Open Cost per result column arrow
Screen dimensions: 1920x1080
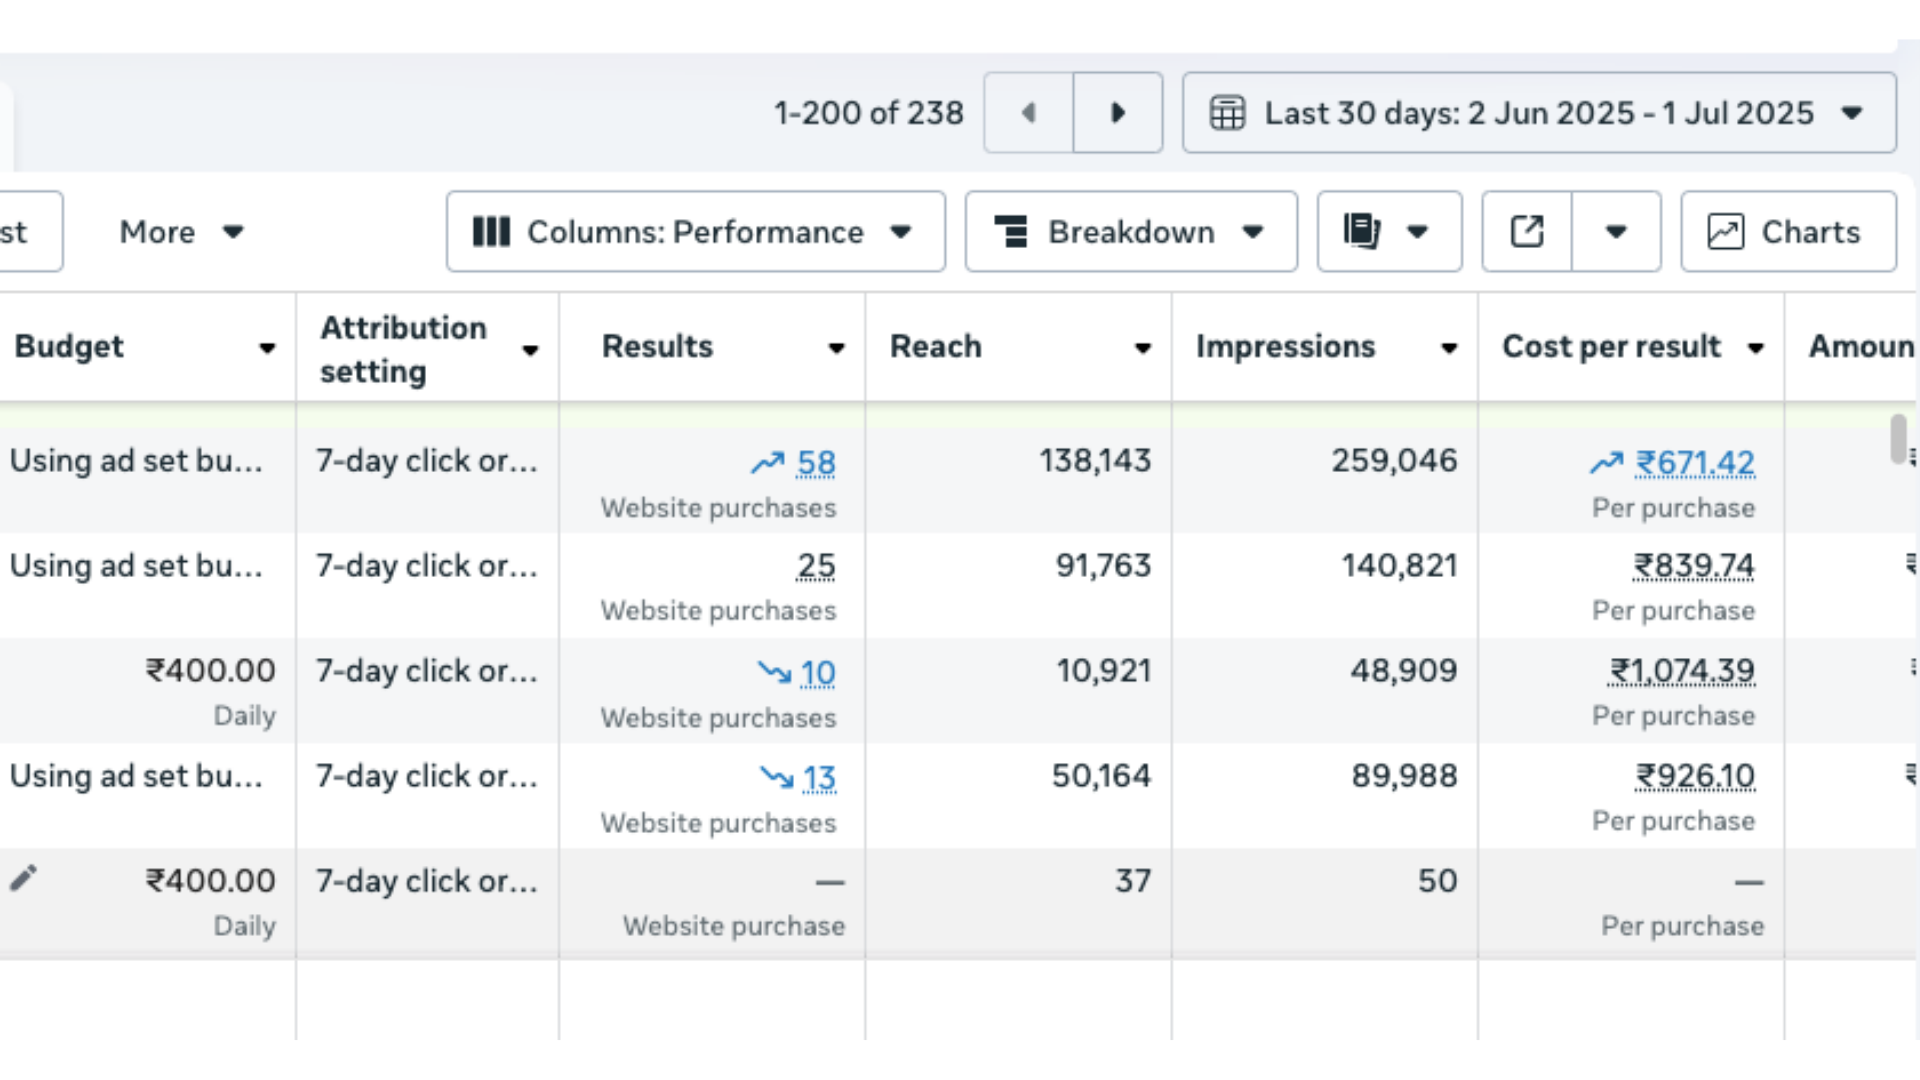(x=1755, y=348)
